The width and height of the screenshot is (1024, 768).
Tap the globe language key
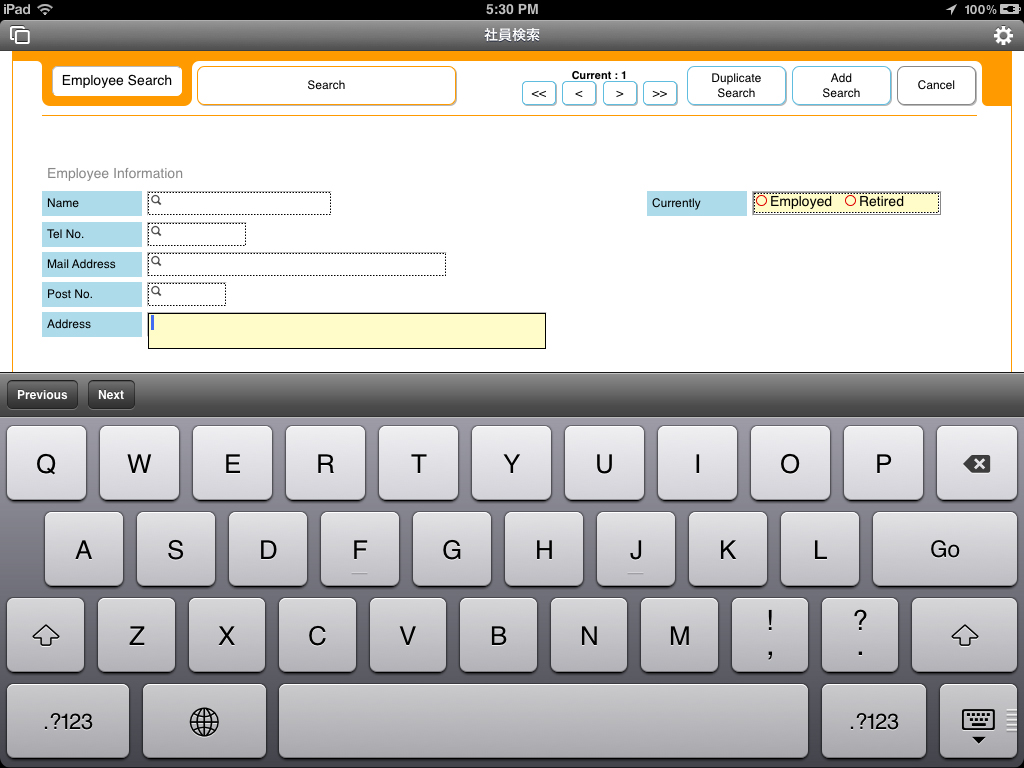click(204, 721)
